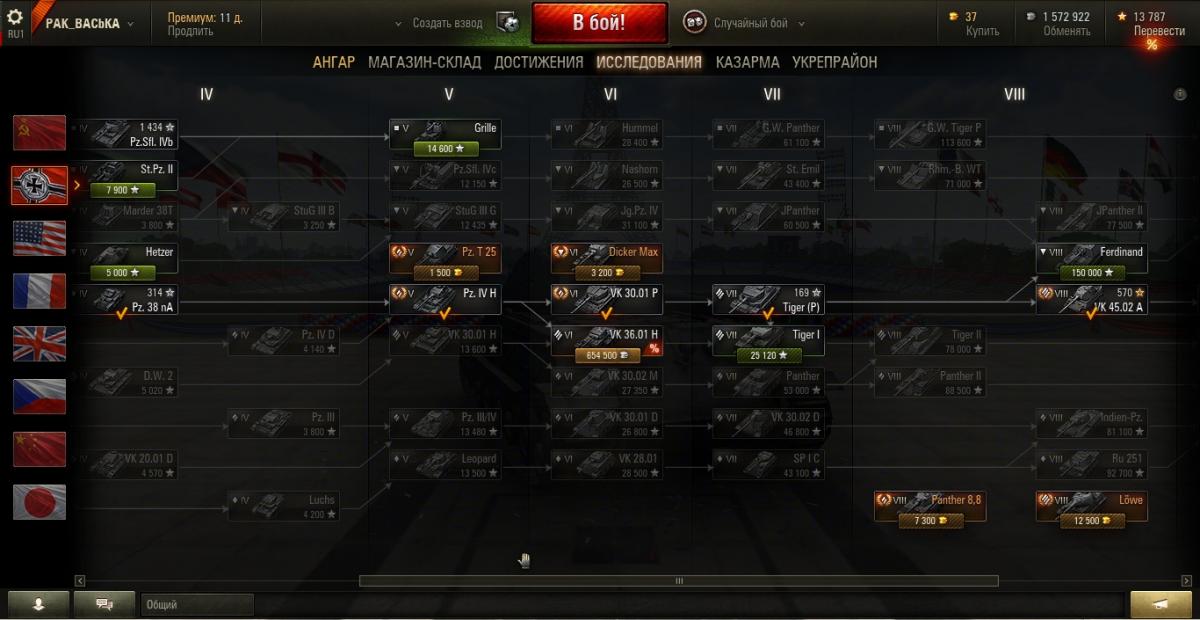1200x620 pixels.
Task: Click the Продлить premium link
Action: [x=190, y=31]
